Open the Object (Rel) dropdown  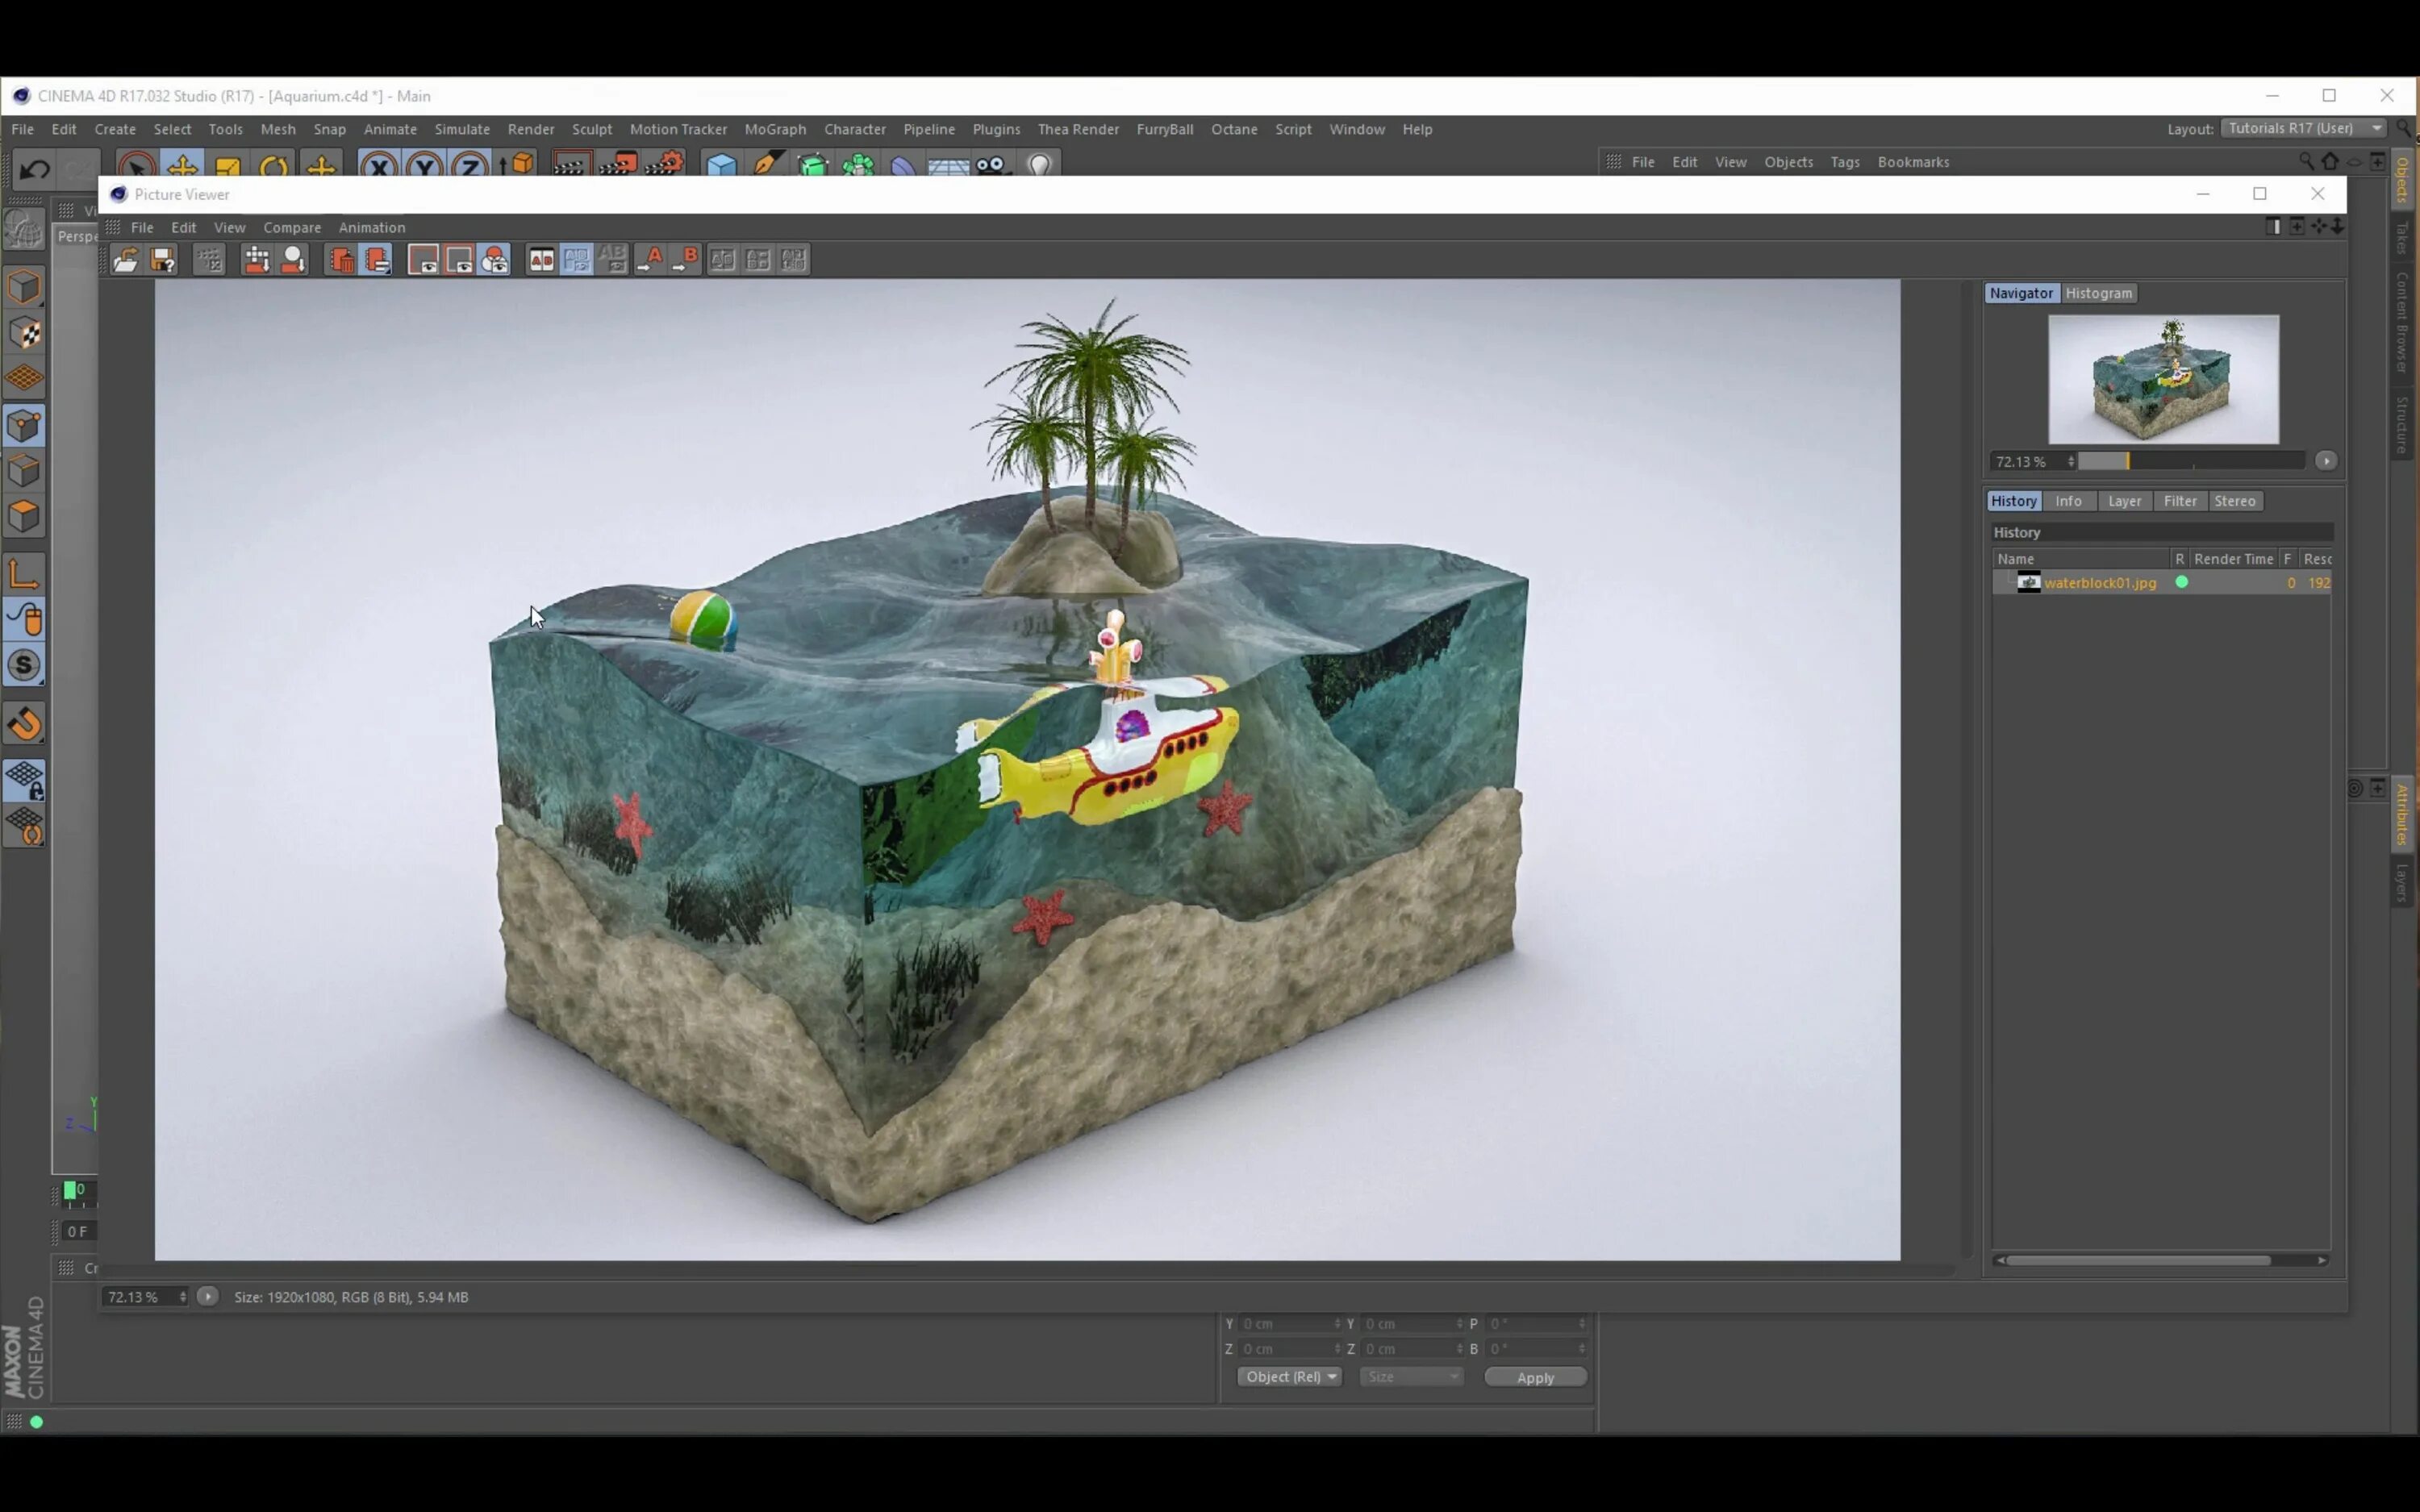[1290, 1377]
